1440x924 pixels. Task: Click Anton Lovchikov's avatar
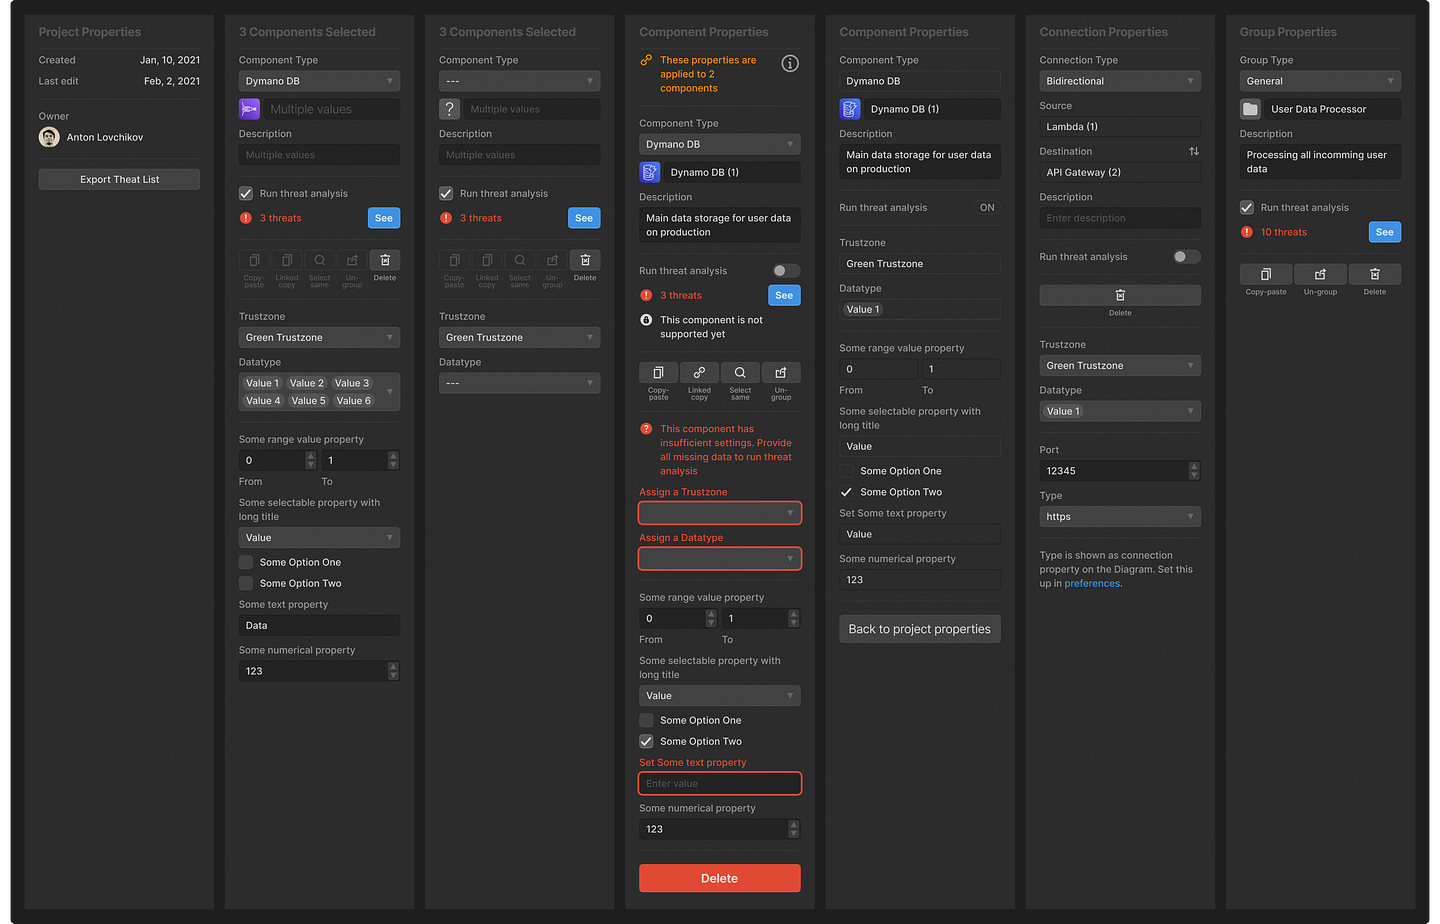point(49,137)
